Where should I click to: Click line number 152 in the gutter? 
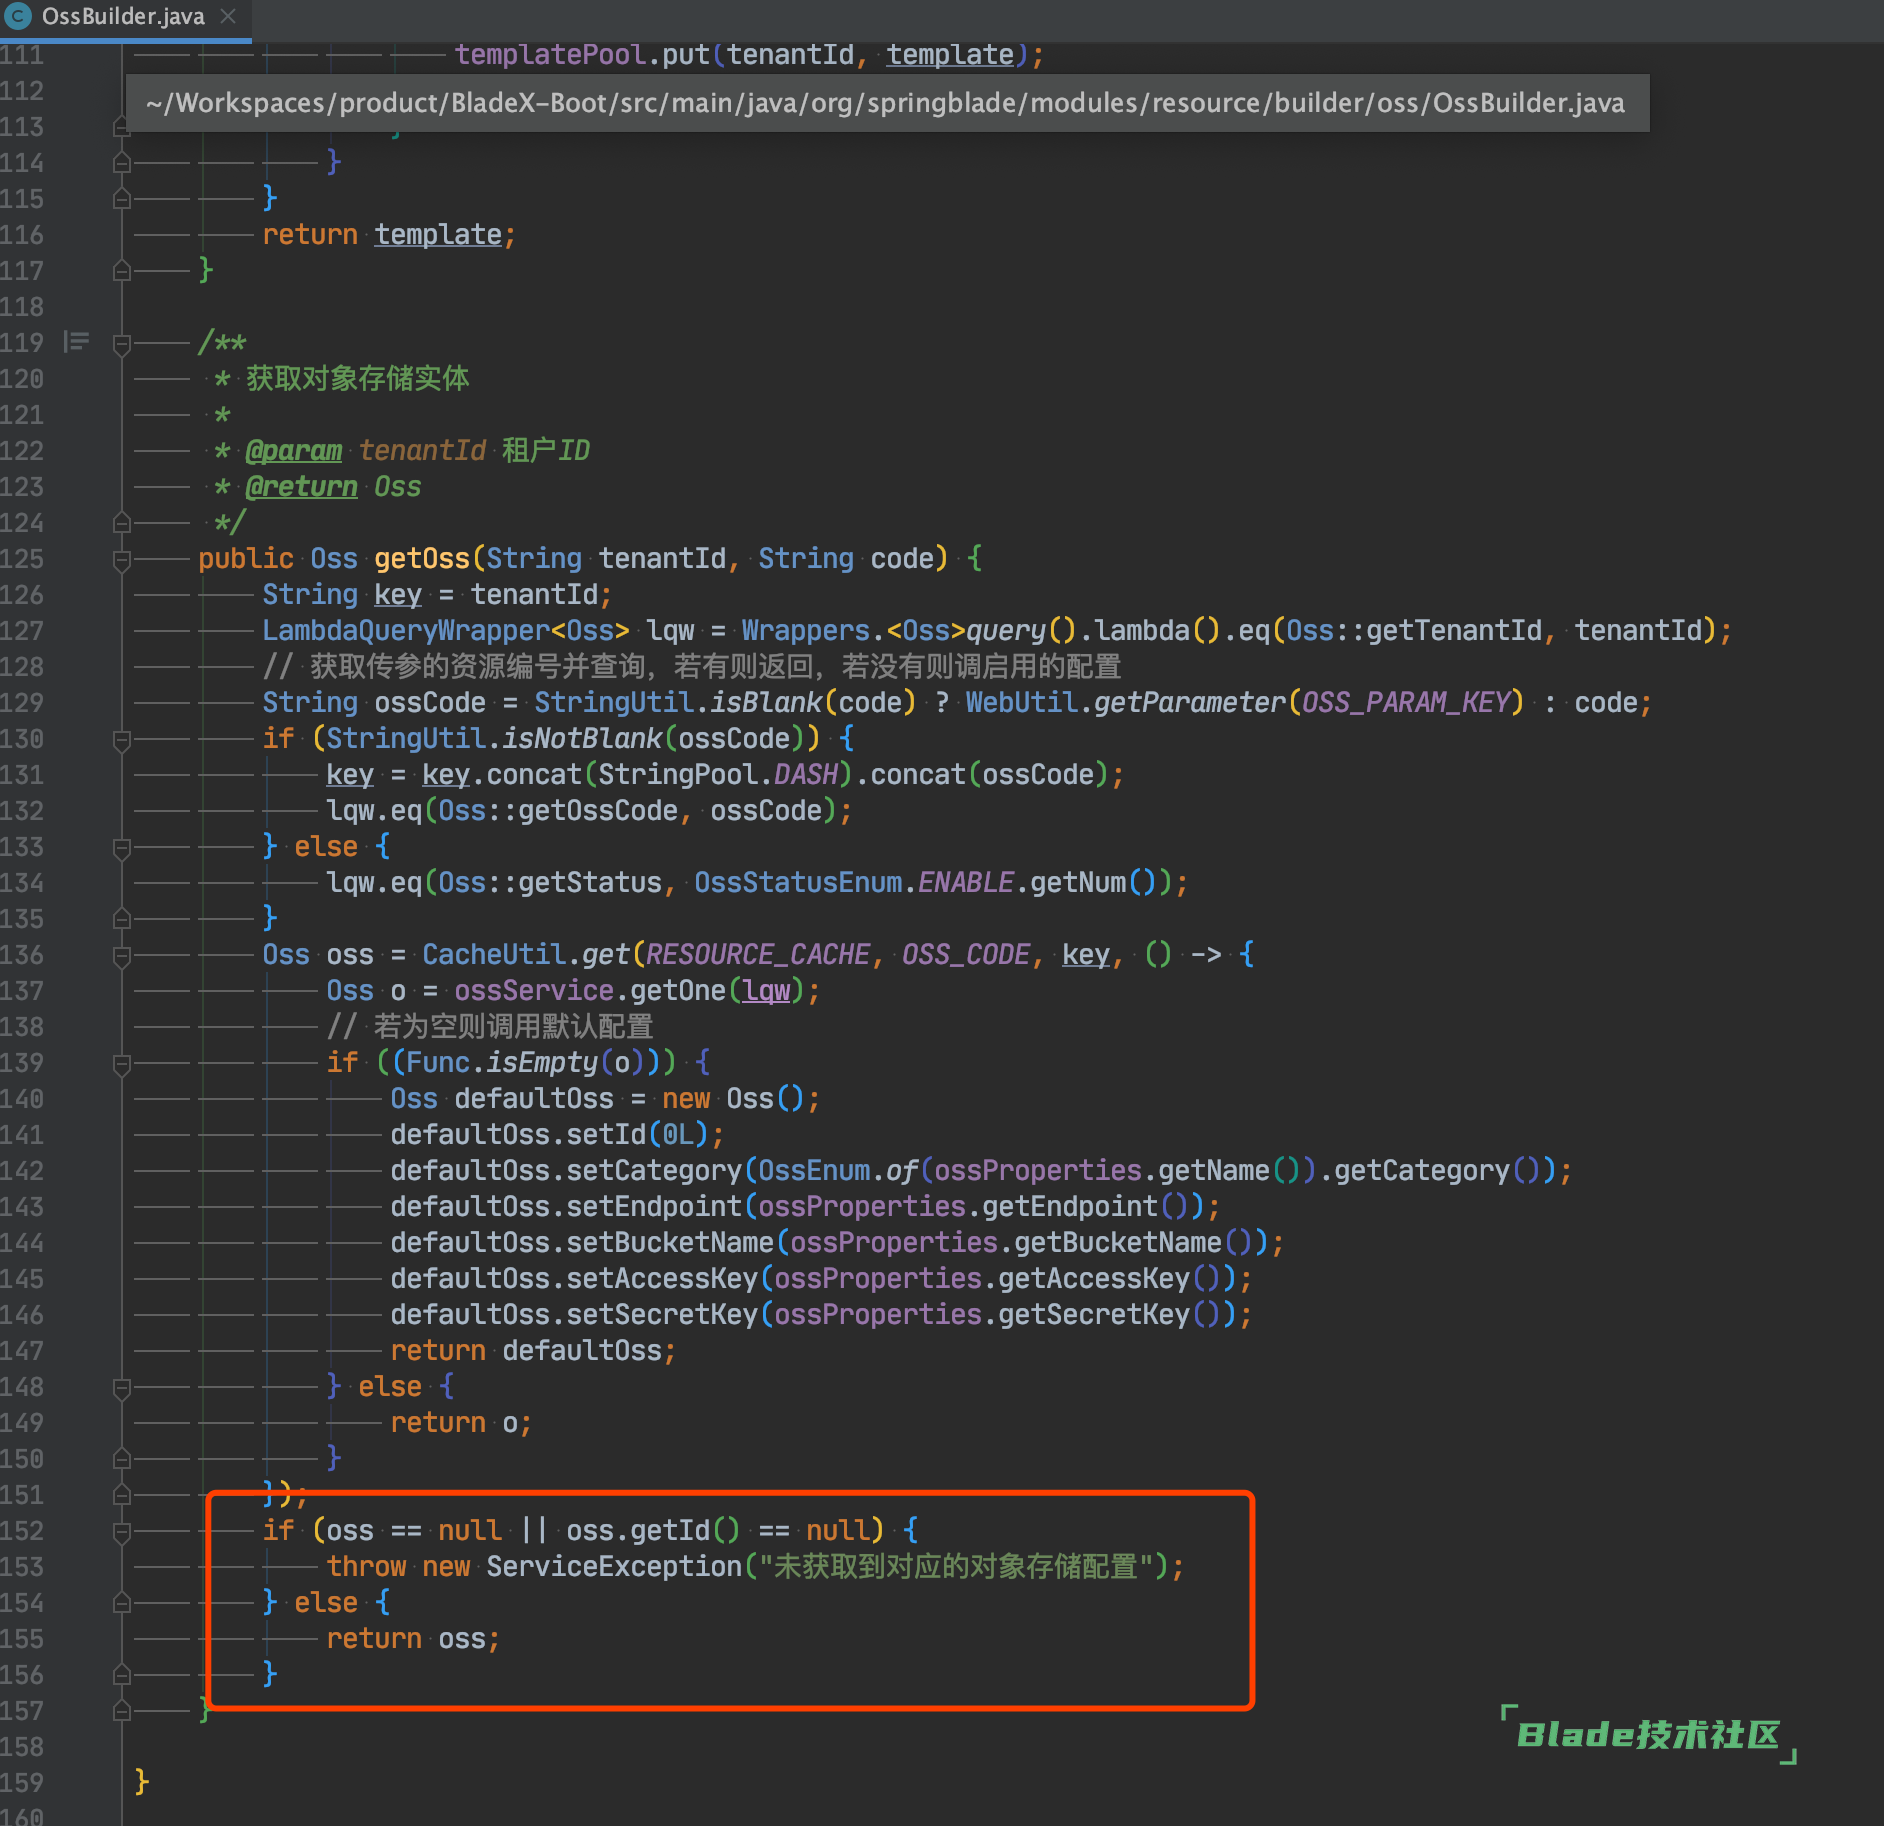pyautogui.click(x=23, y=1531)
